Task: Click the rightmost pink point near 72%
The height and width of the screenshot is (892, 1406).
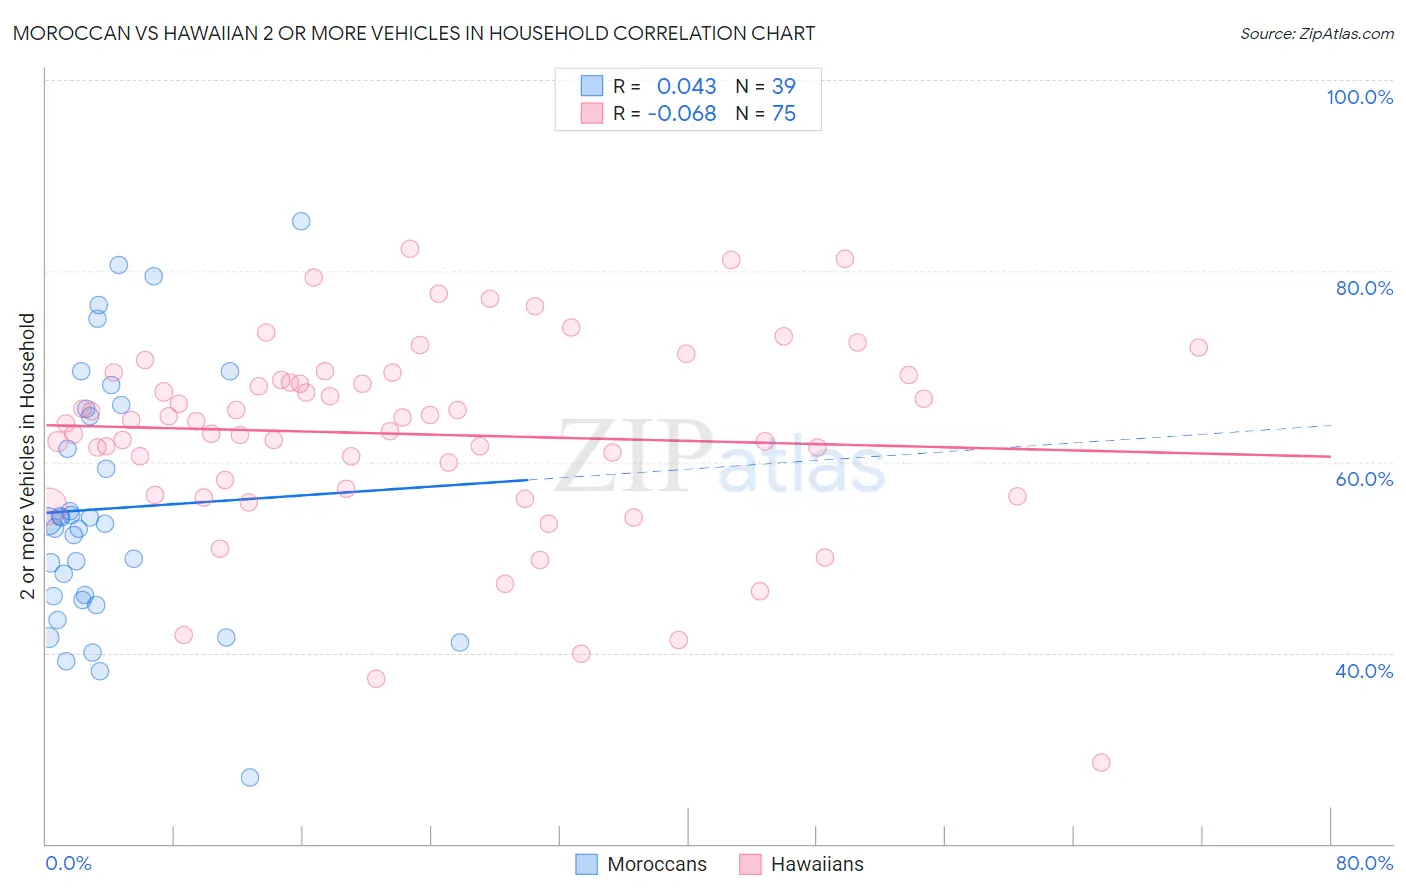Action: (x=1198, y=347)
